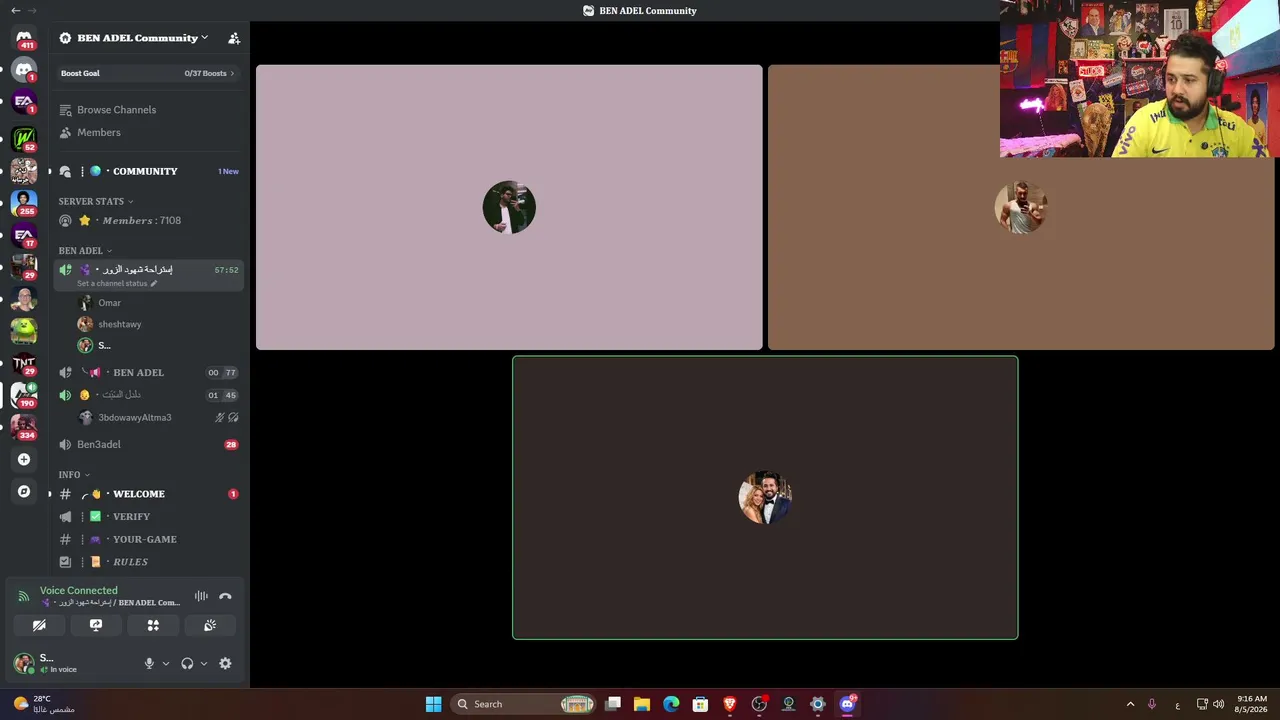This screenshot has width=1280, height=720.
Task: Join the Ben3adel voice channel
Action: [x=148, y=444]
